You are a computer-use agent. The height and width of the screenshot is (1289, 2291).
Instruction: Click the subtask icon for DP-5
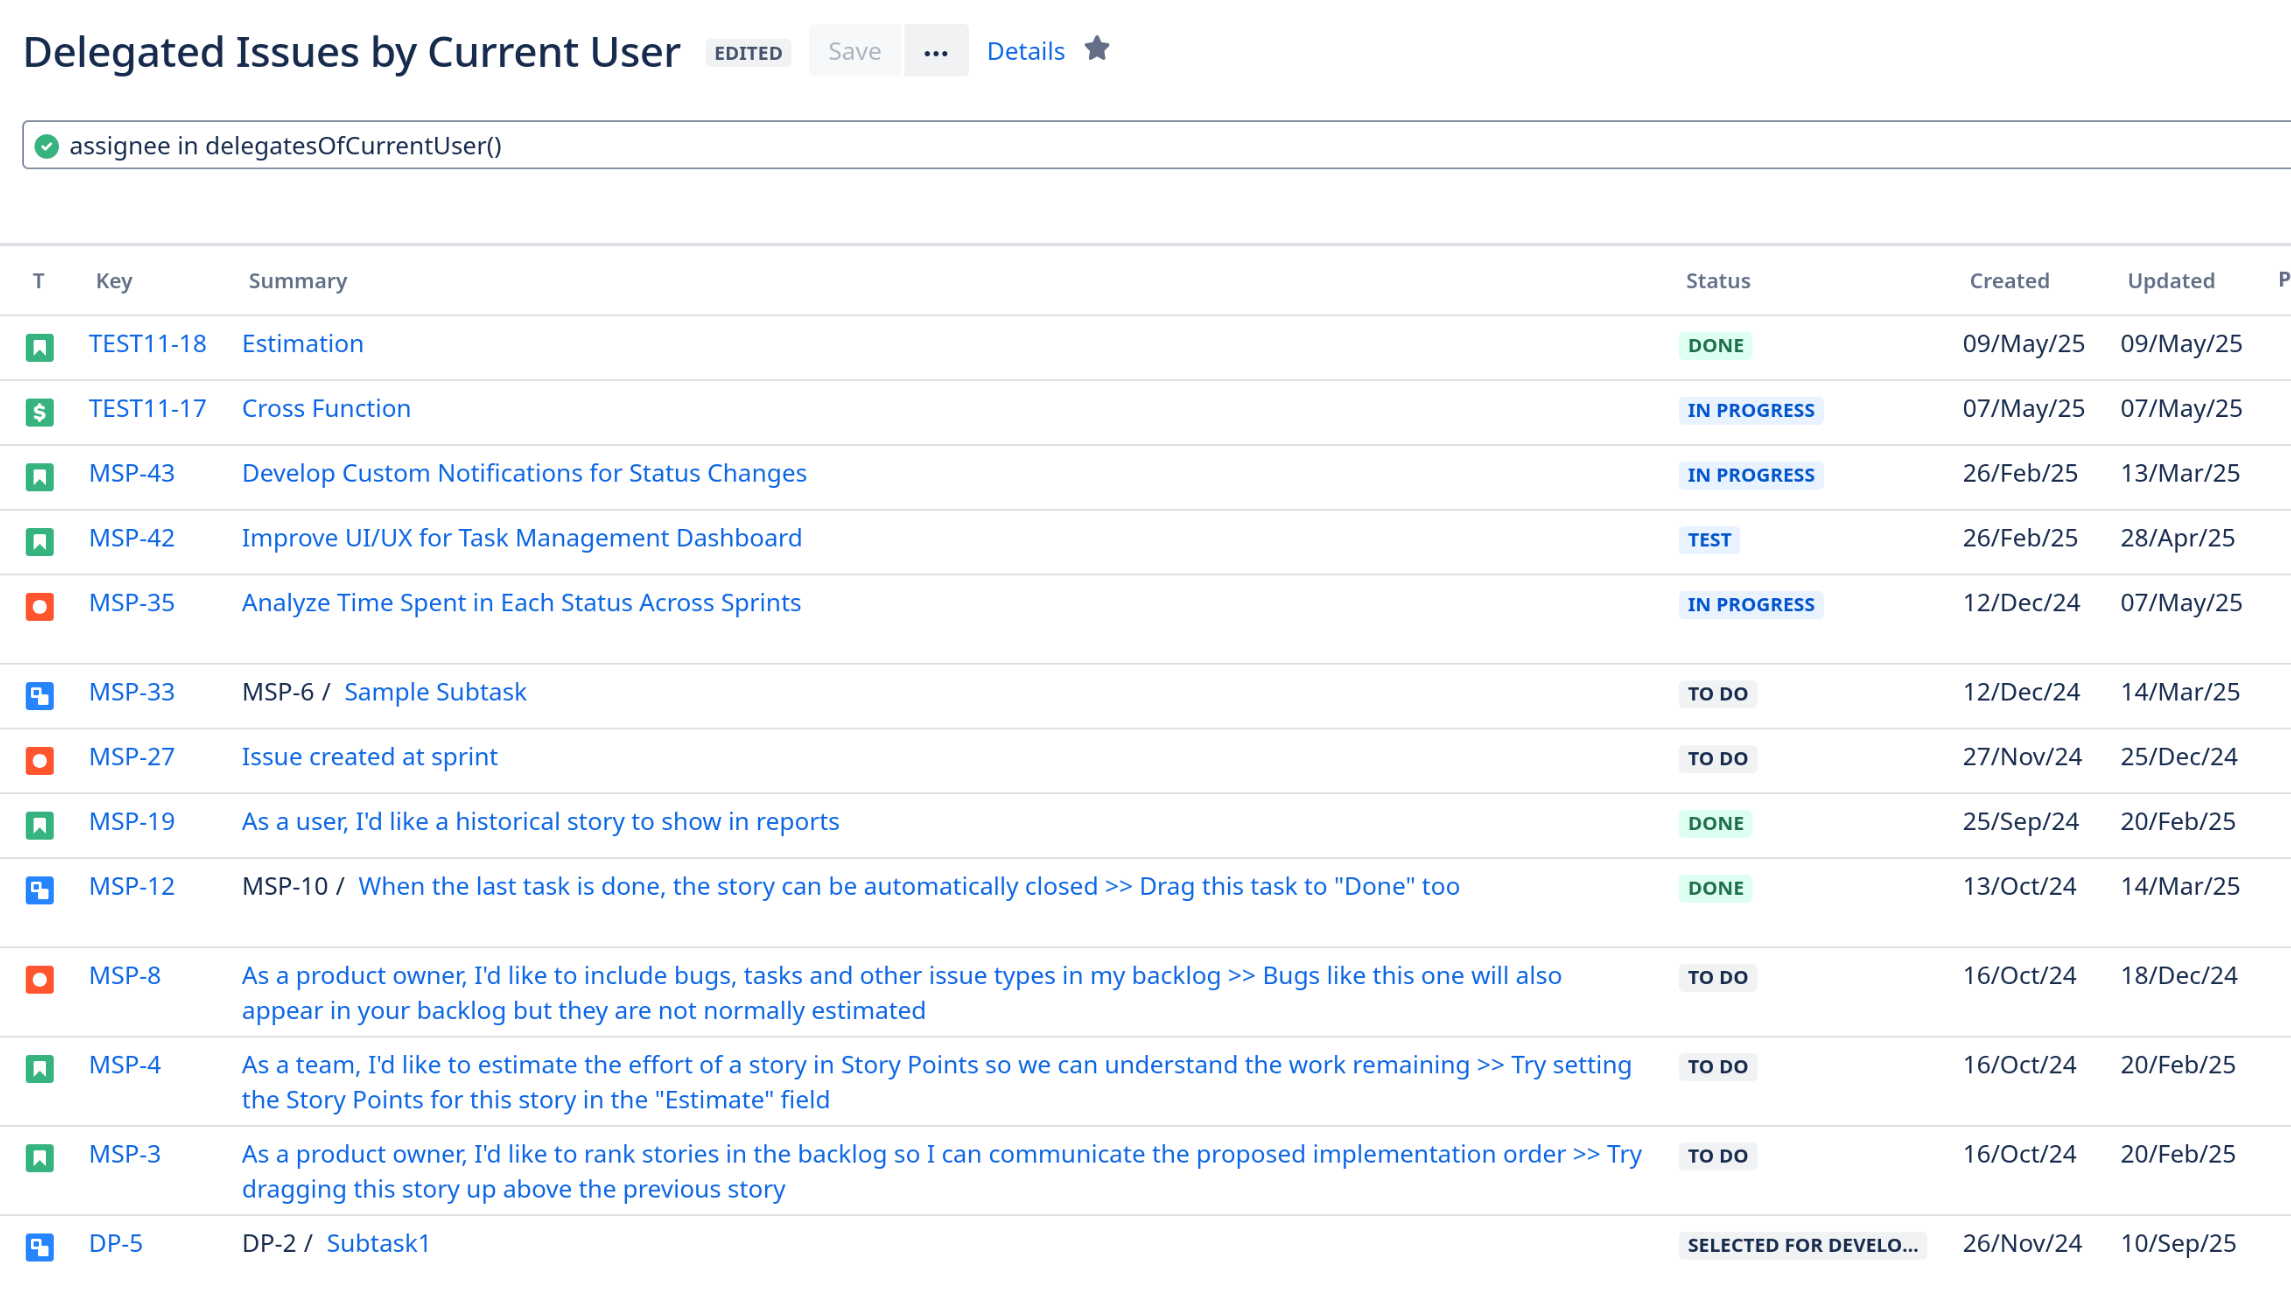[x=40, y=1247]
